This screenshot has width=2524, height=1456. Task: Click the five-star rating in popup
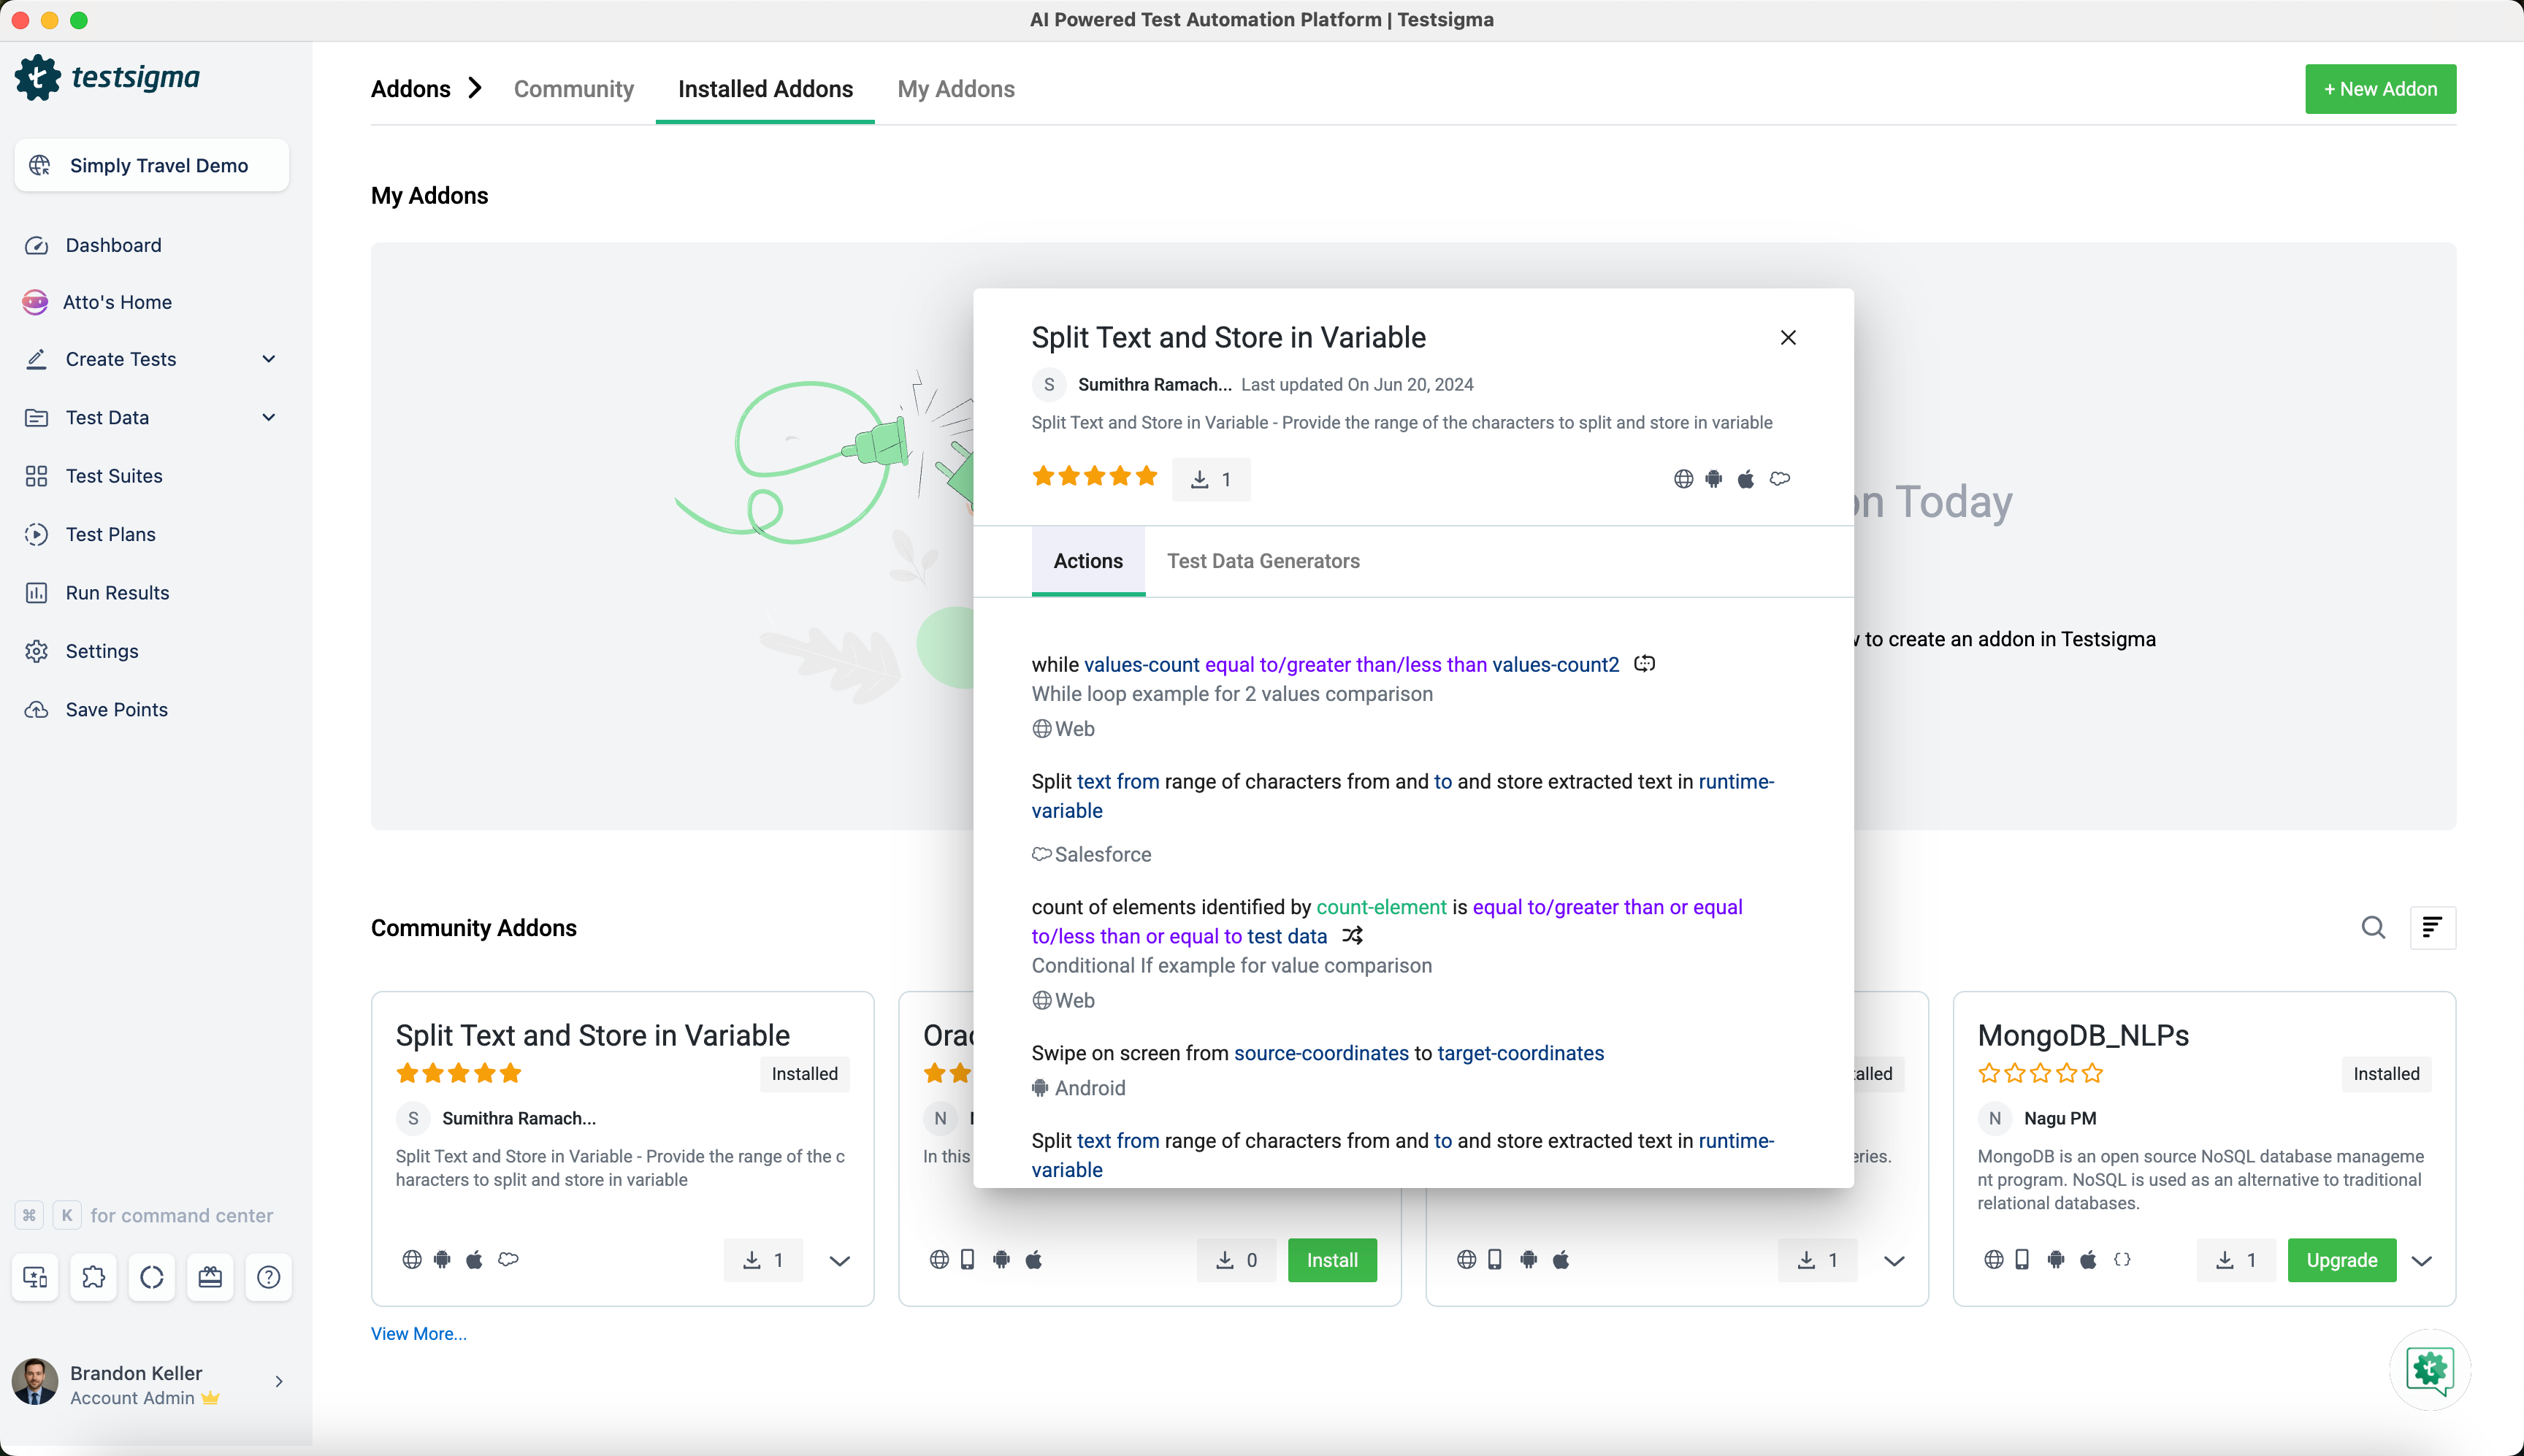[x=1094, y=477]
